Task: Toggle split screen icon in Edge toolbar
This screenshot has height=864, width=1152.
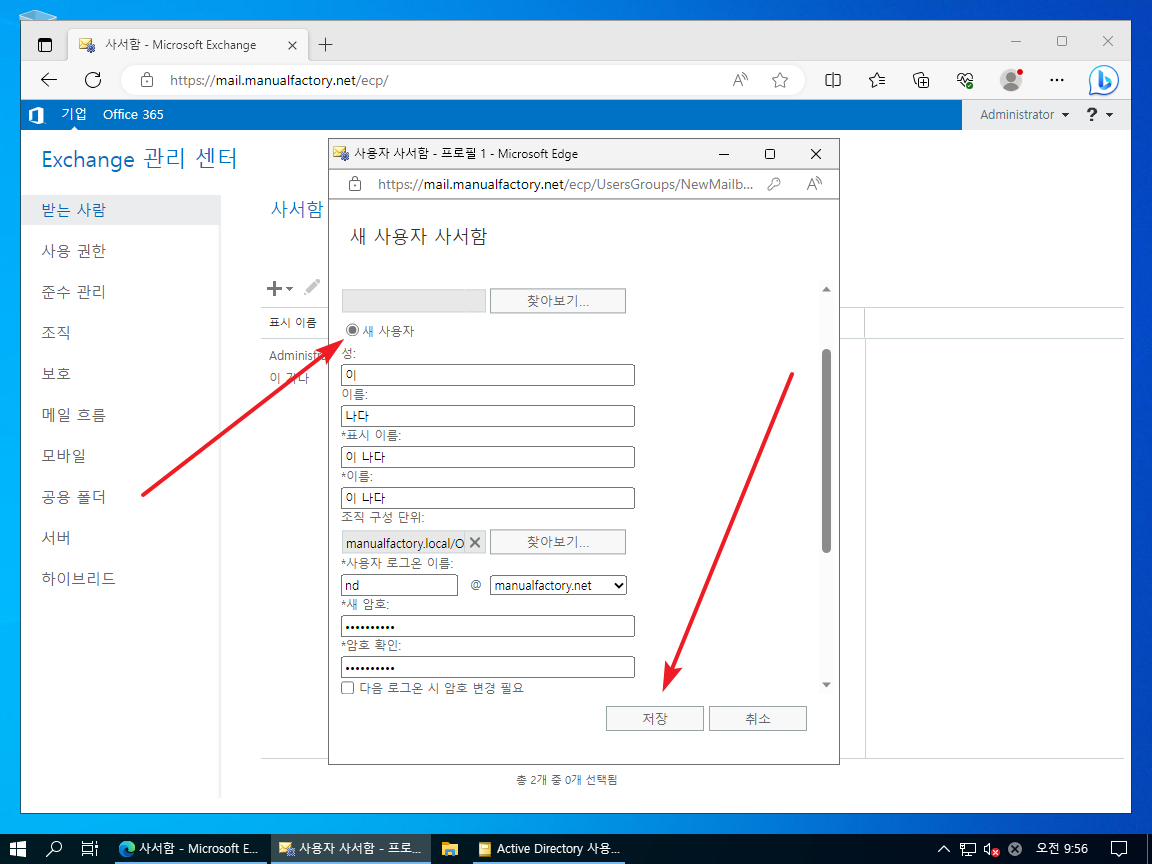Action: (x=833, y=80)
